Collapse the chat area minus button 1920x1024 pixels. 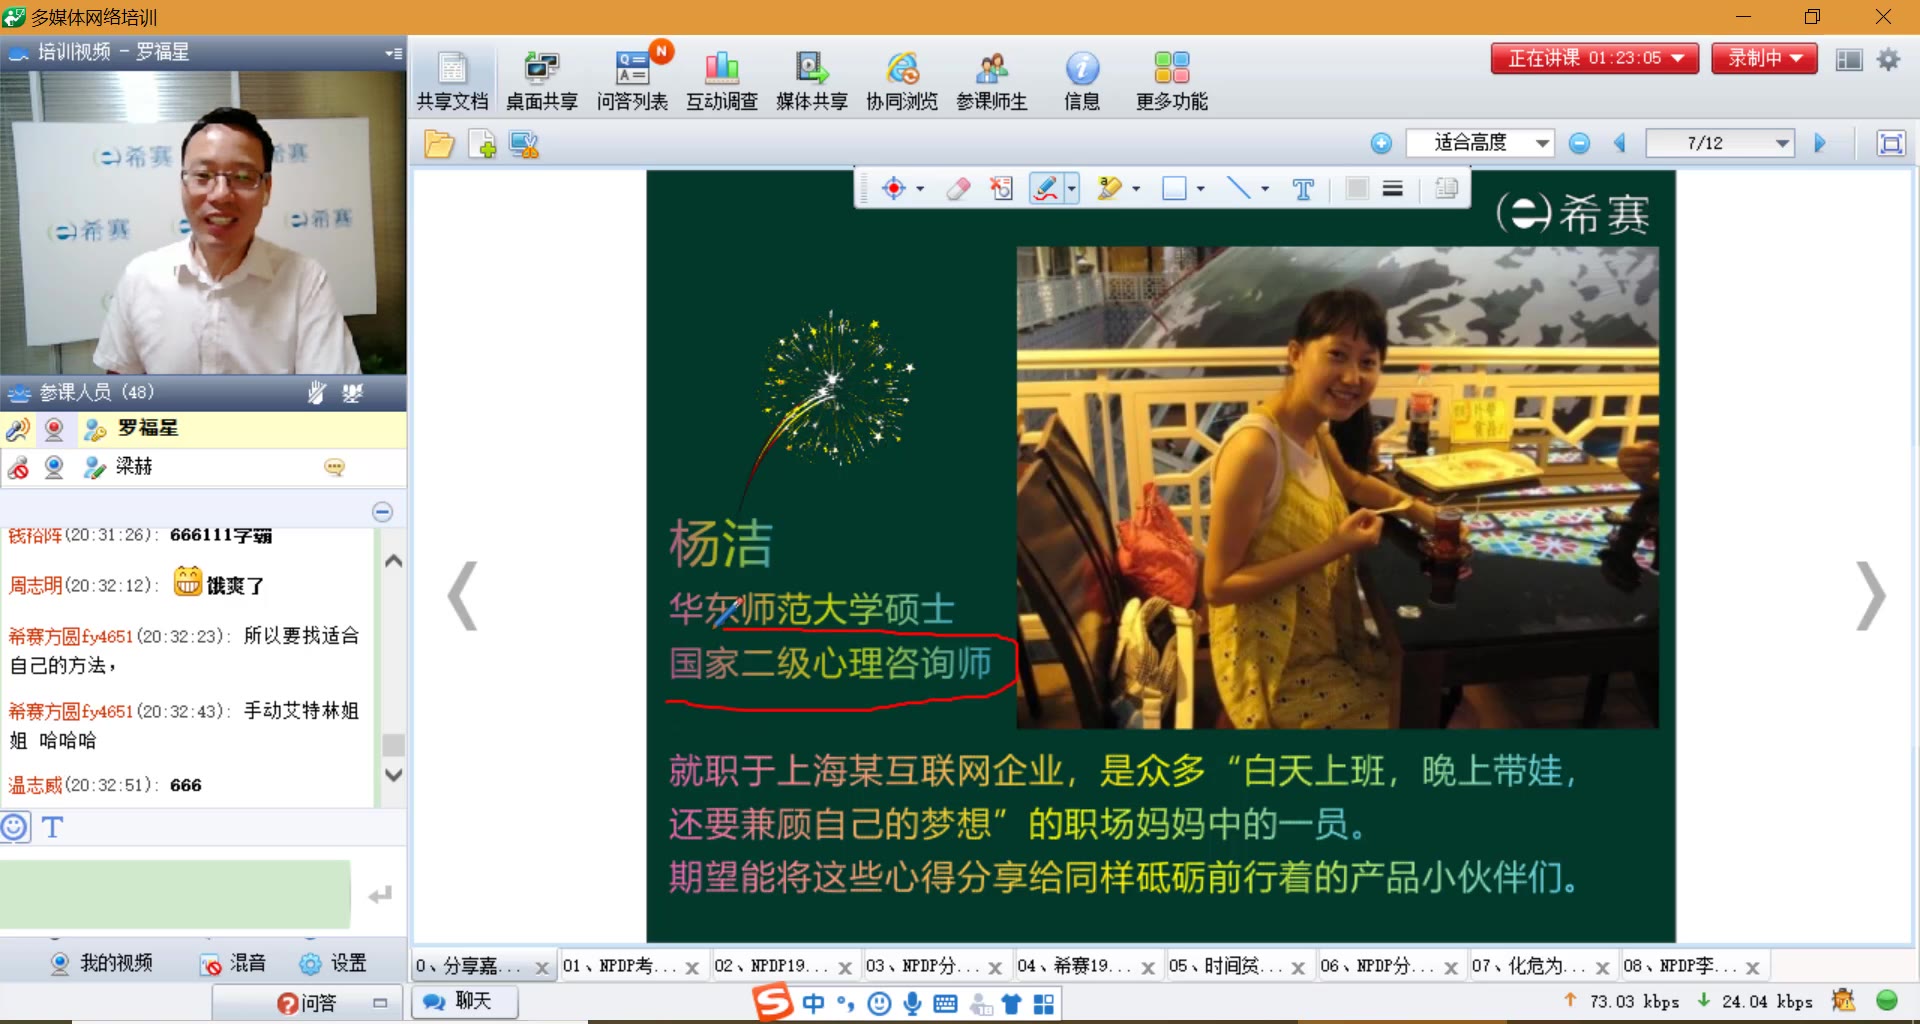click(x=382, y=511)
